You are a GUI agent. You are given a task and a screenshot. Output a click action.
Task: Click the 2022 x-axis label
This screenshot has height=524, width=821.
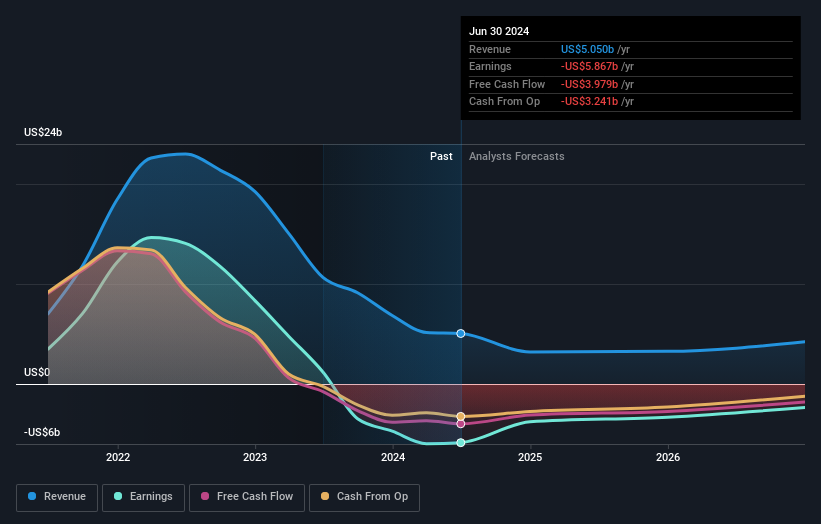tap(118, 458)
